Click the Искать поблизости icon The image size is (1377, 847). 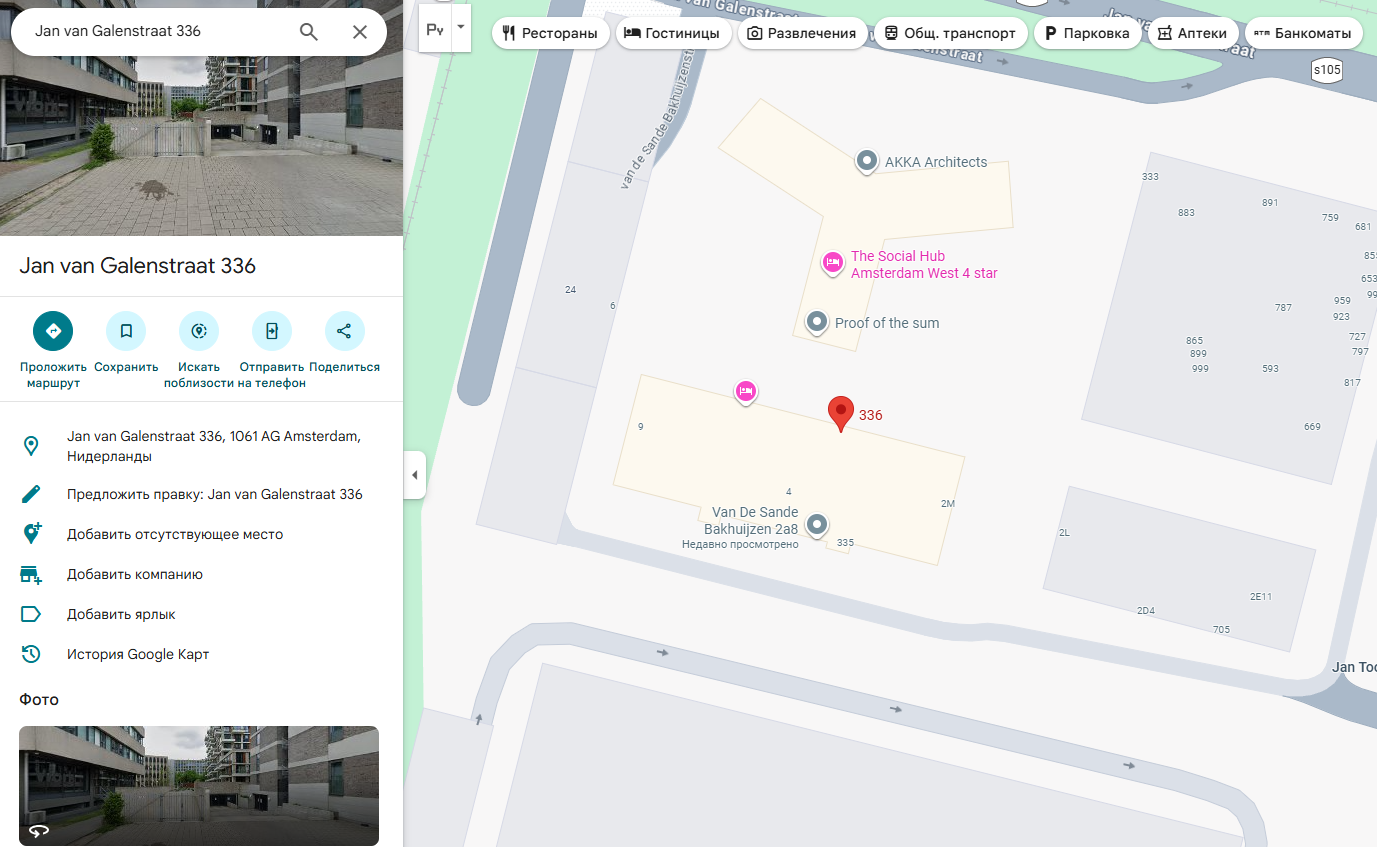tap(199, 331)
